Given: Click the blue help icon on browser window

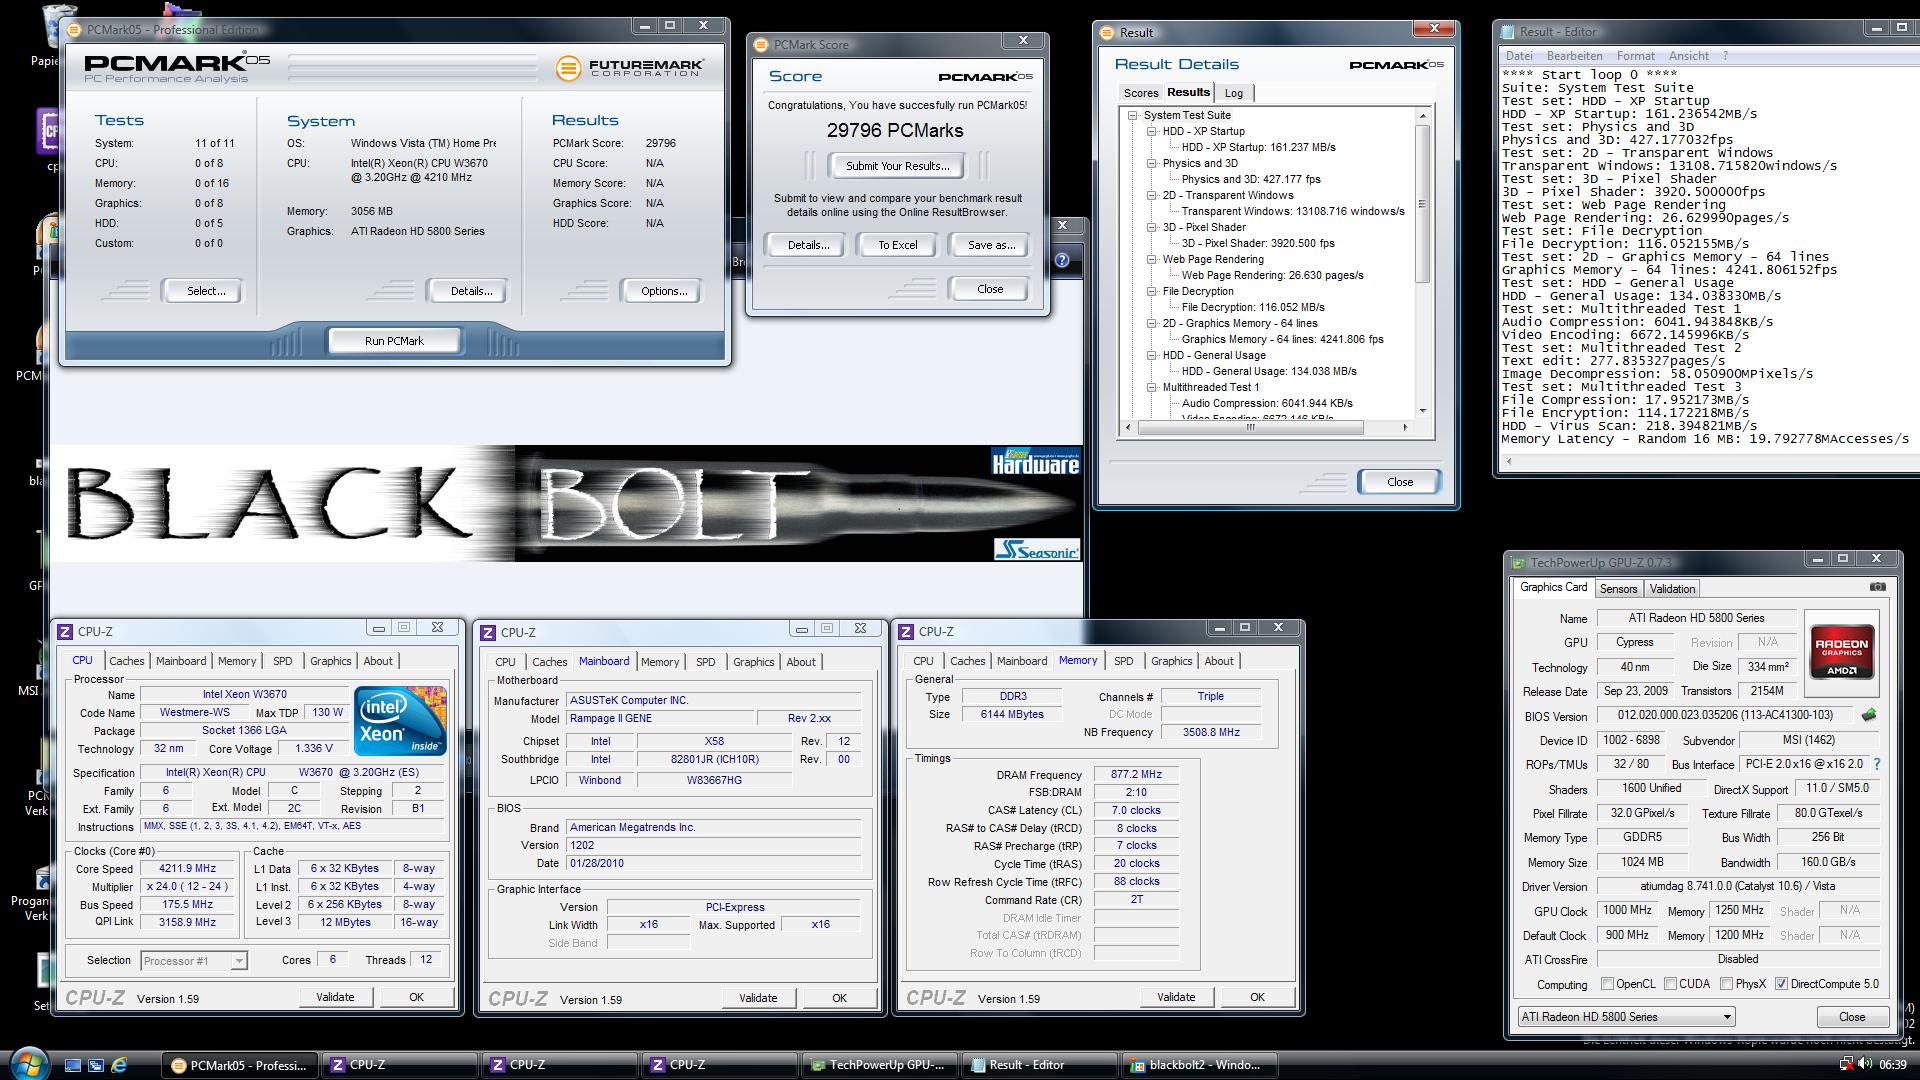Looking at the screenshot, I should point(1062,260).
